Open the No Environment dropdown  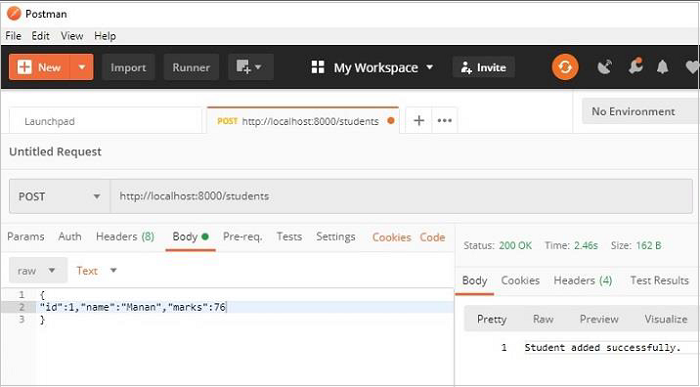(641, 111)
